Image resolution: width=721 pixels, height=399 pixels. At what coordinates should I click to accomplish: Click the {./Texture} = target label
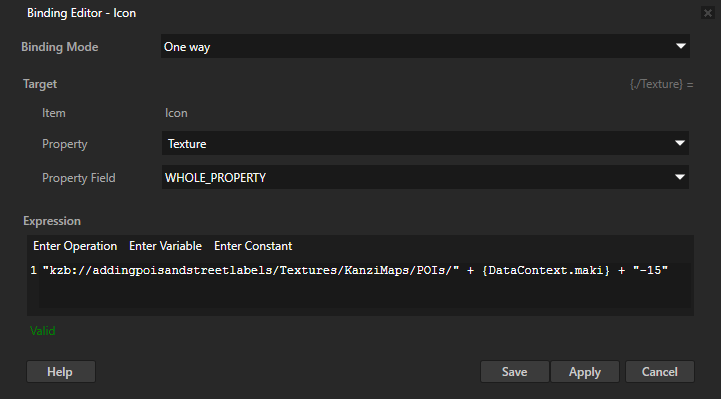(x=662, y=84)
